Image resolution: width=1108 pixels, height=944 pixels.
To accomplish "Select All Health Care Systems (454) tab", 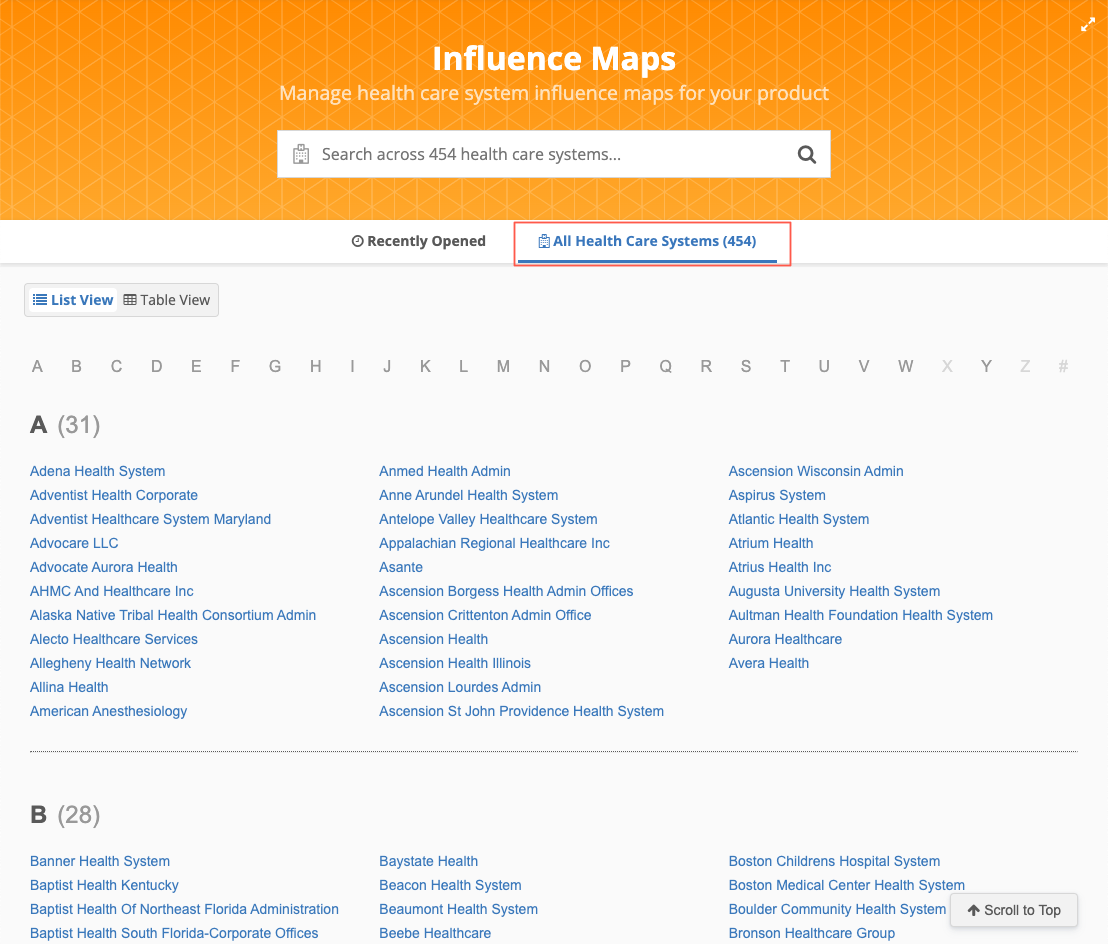I will pyautogui.click(x=647, y=241).
